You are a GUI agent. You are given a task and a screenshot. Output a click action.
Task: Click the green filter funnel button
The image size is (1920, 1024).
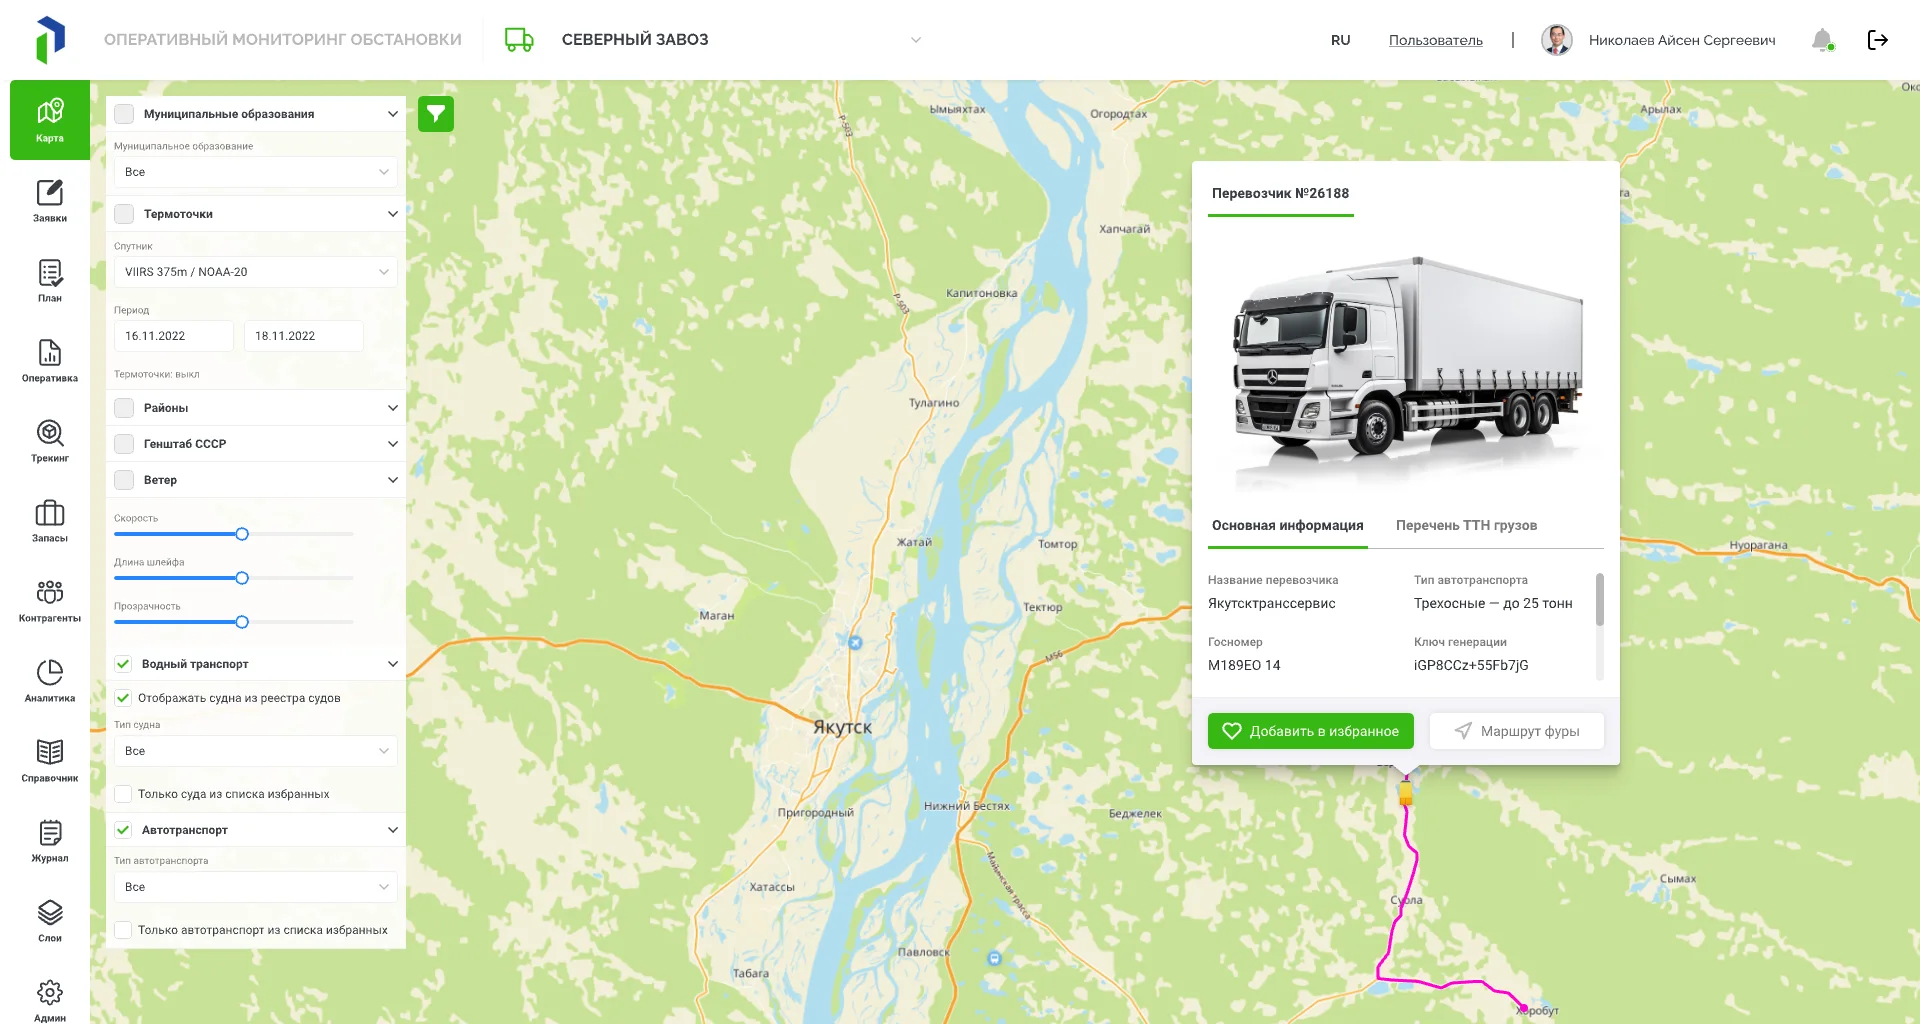[436, 114]
